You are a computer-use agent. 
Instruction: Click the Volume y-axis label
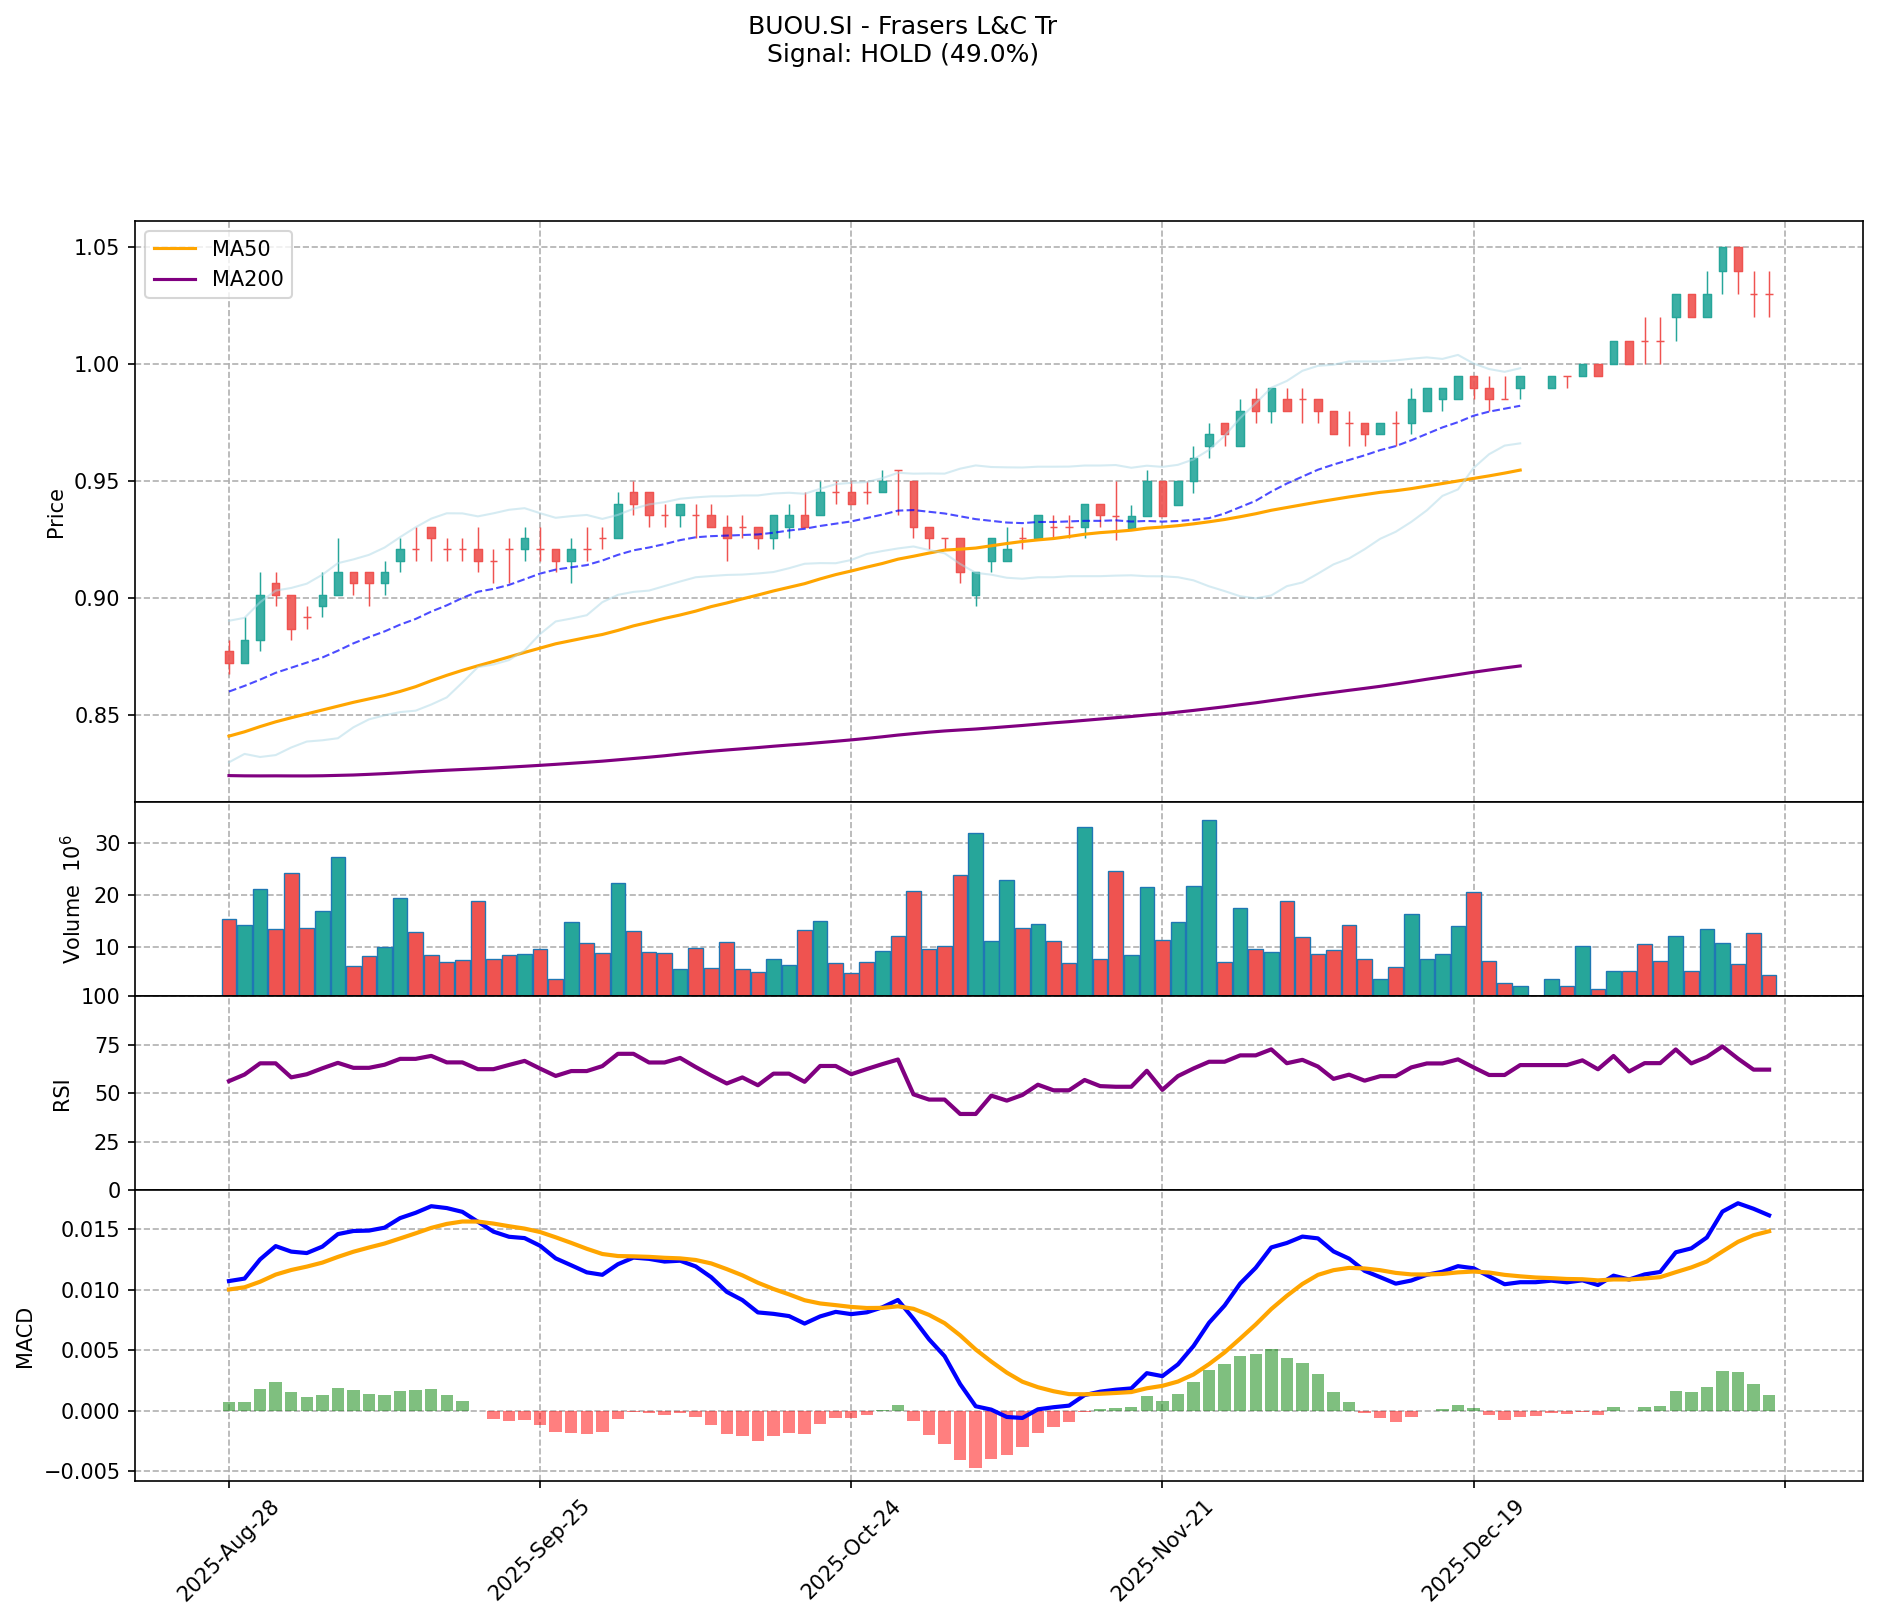[70, 898]
